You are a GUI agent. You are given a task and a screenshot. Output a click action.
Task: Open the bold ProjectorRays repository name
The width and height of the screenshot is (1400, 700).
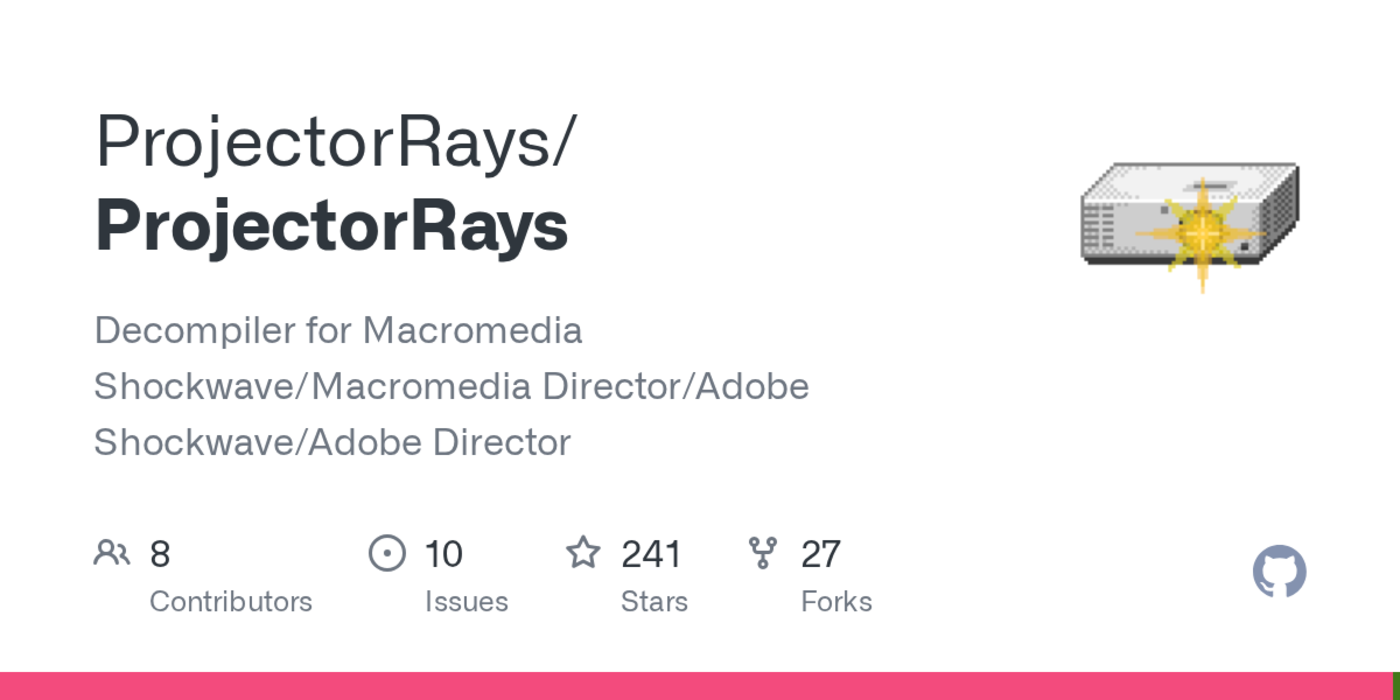(x=332, y=226)
